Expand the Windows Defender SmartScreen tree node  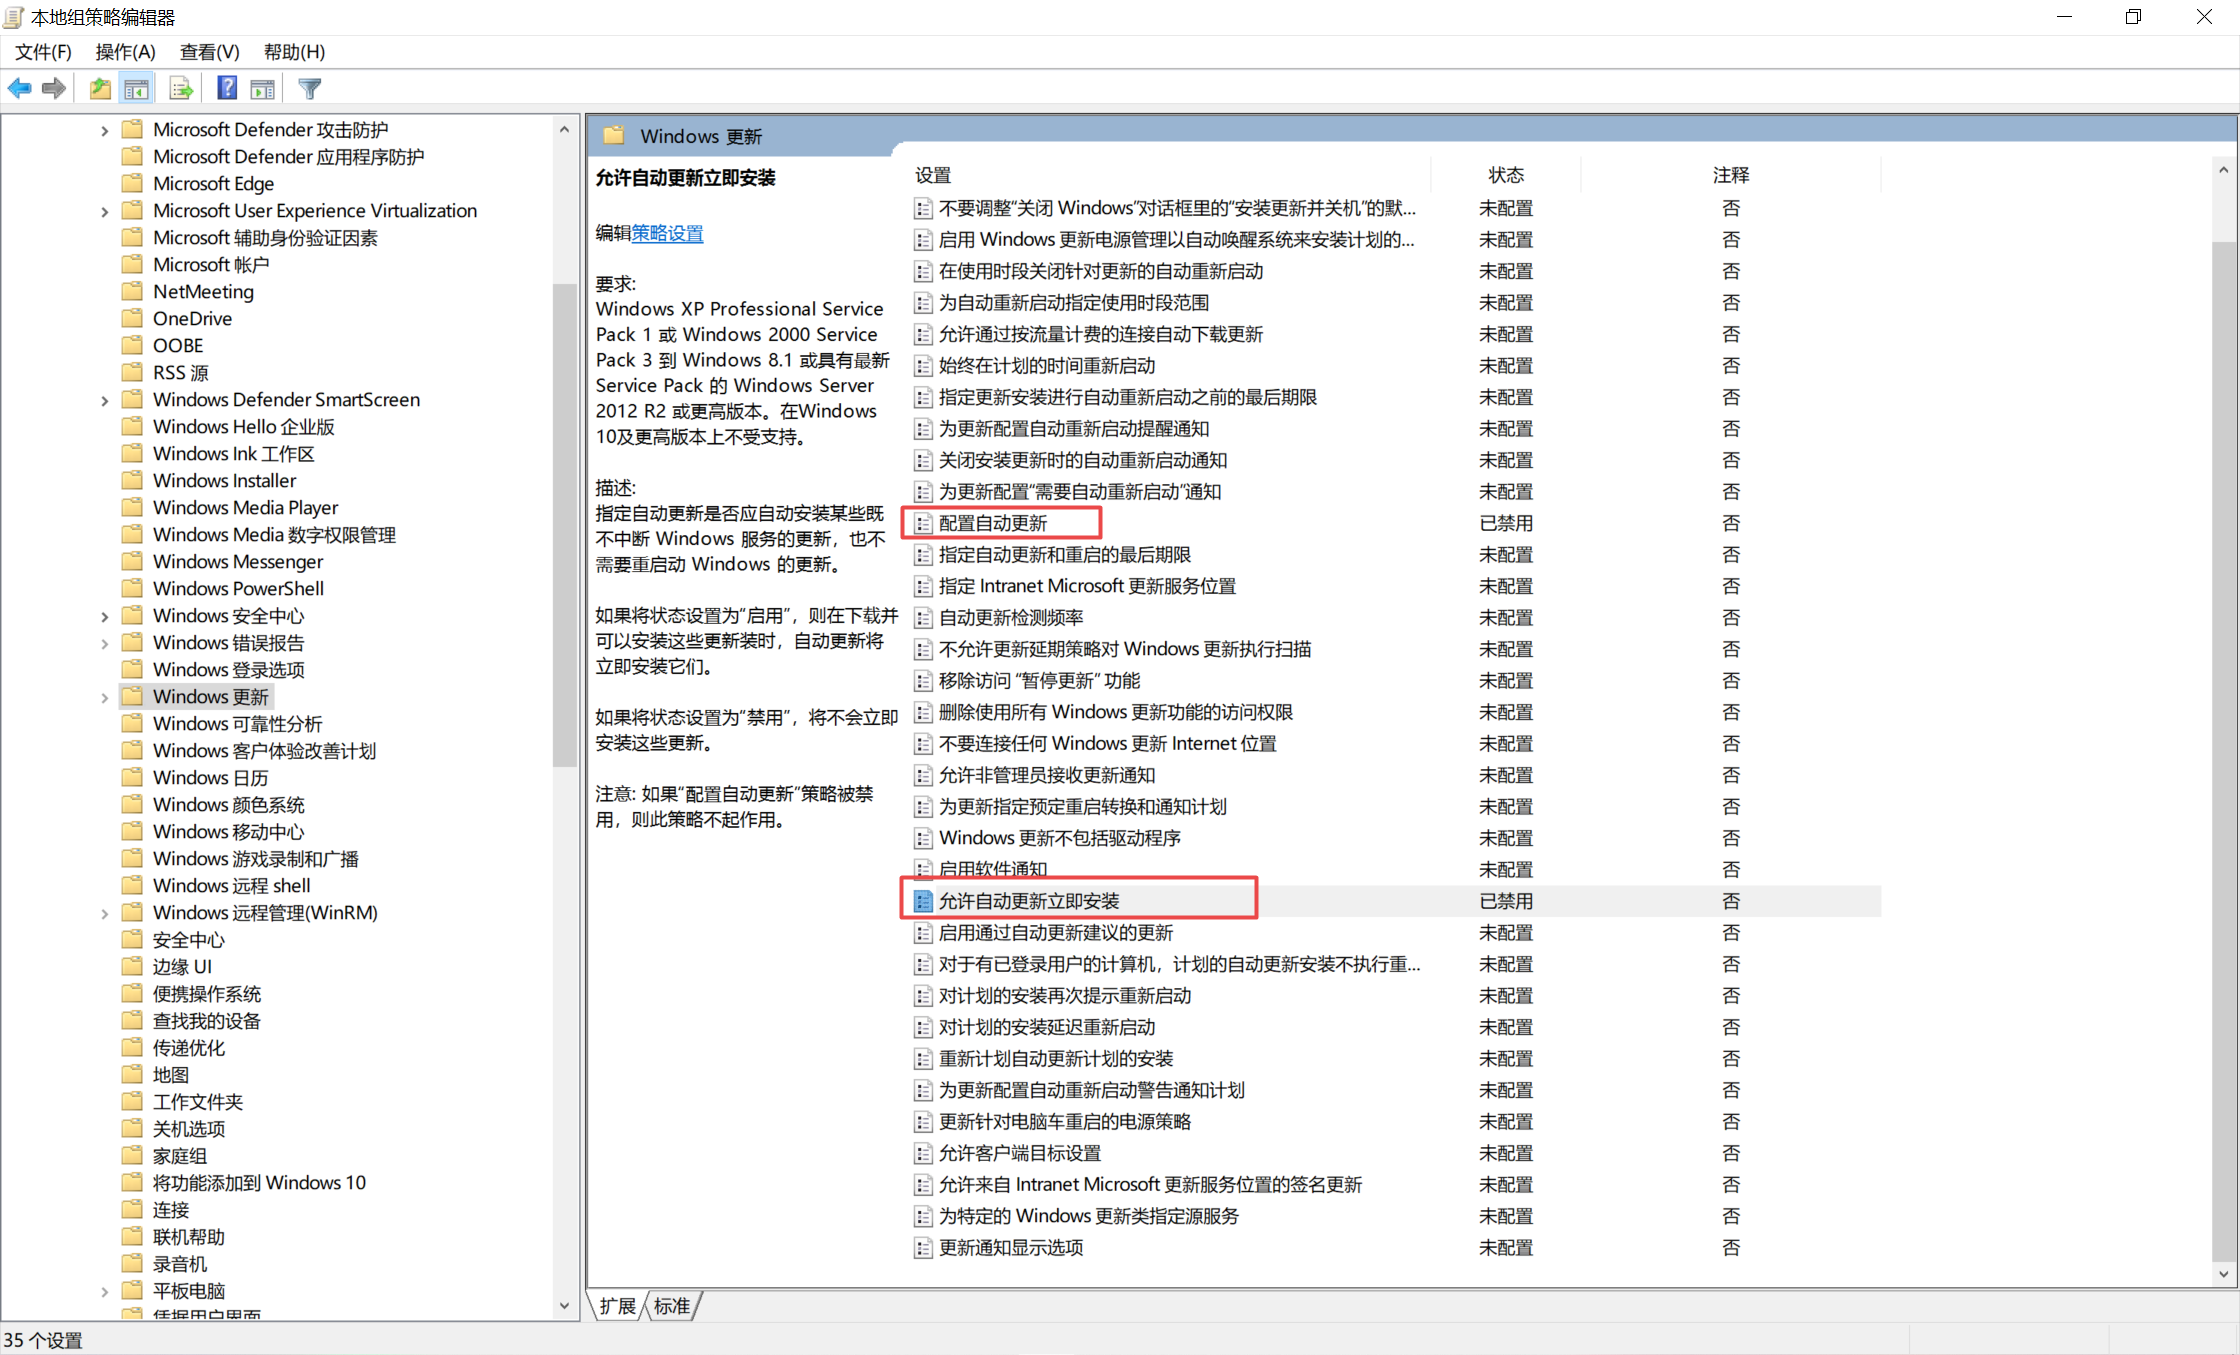(105, 401)
